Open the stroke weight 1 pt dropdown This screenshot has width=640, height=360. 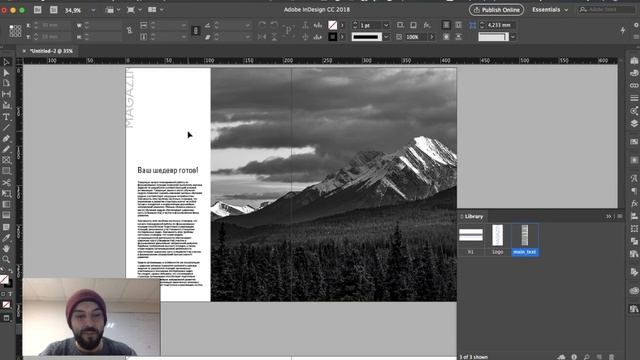click(x=386, y=25)
